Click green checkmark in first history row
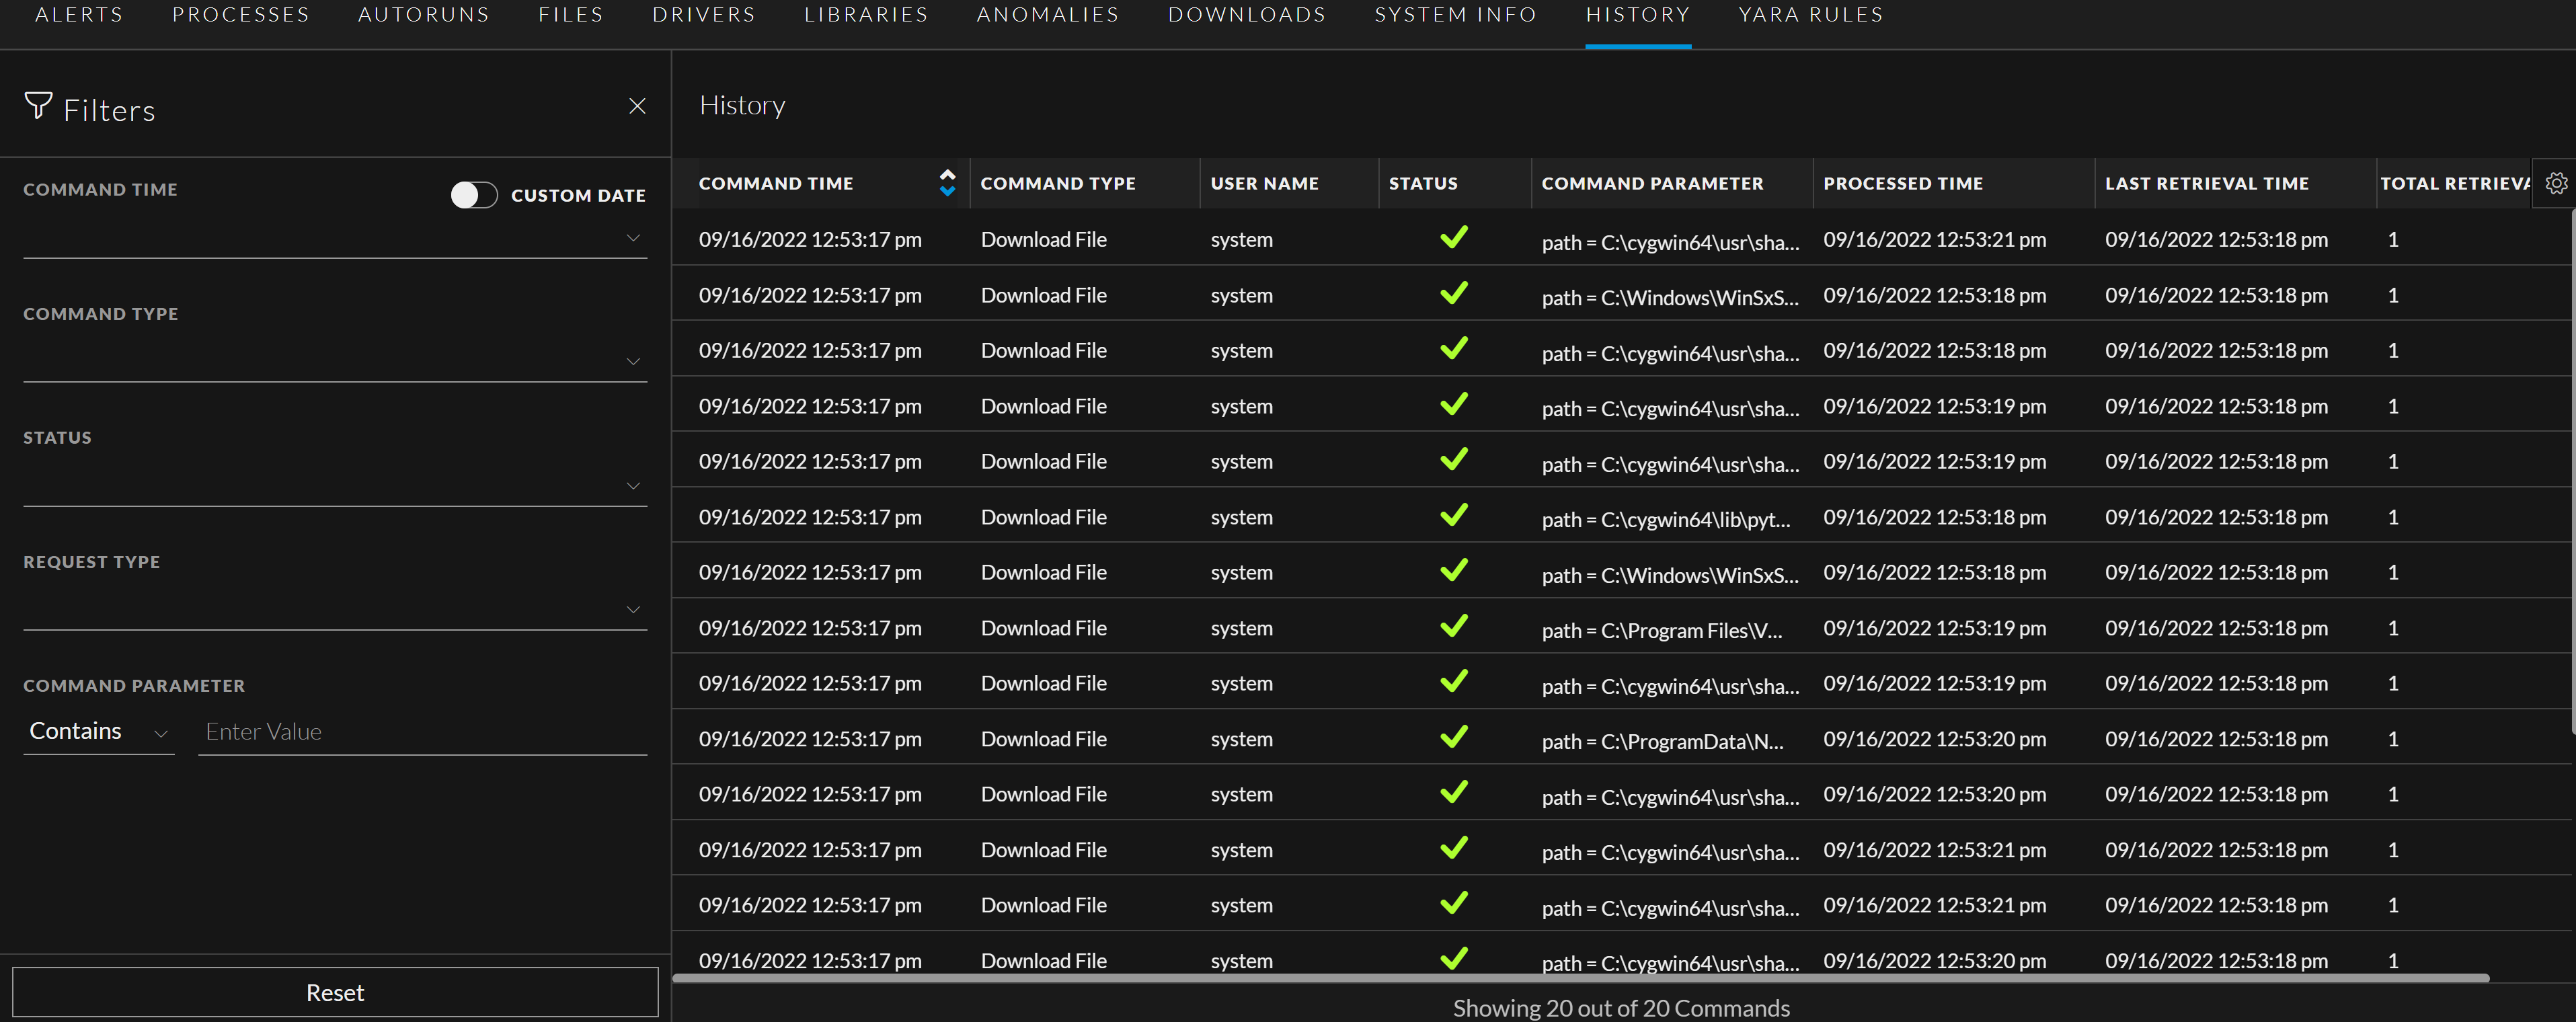 point(1453,238)
